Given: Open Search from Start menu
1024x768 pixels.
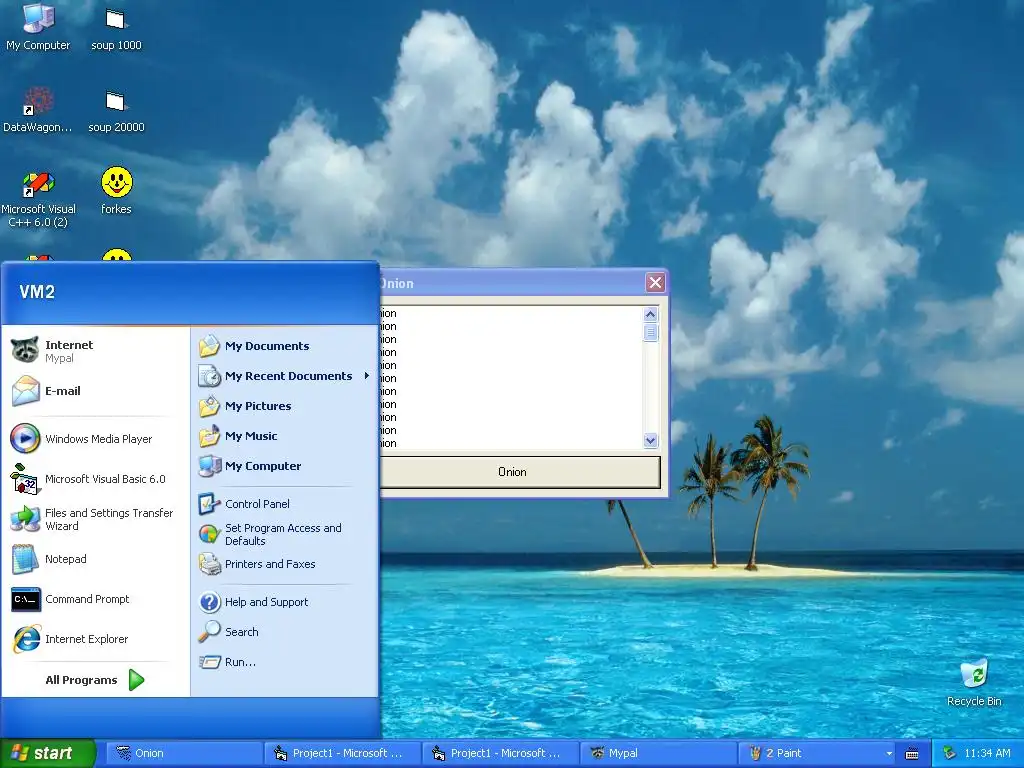Looking at the screenshot, I should [x=285, y=632].
